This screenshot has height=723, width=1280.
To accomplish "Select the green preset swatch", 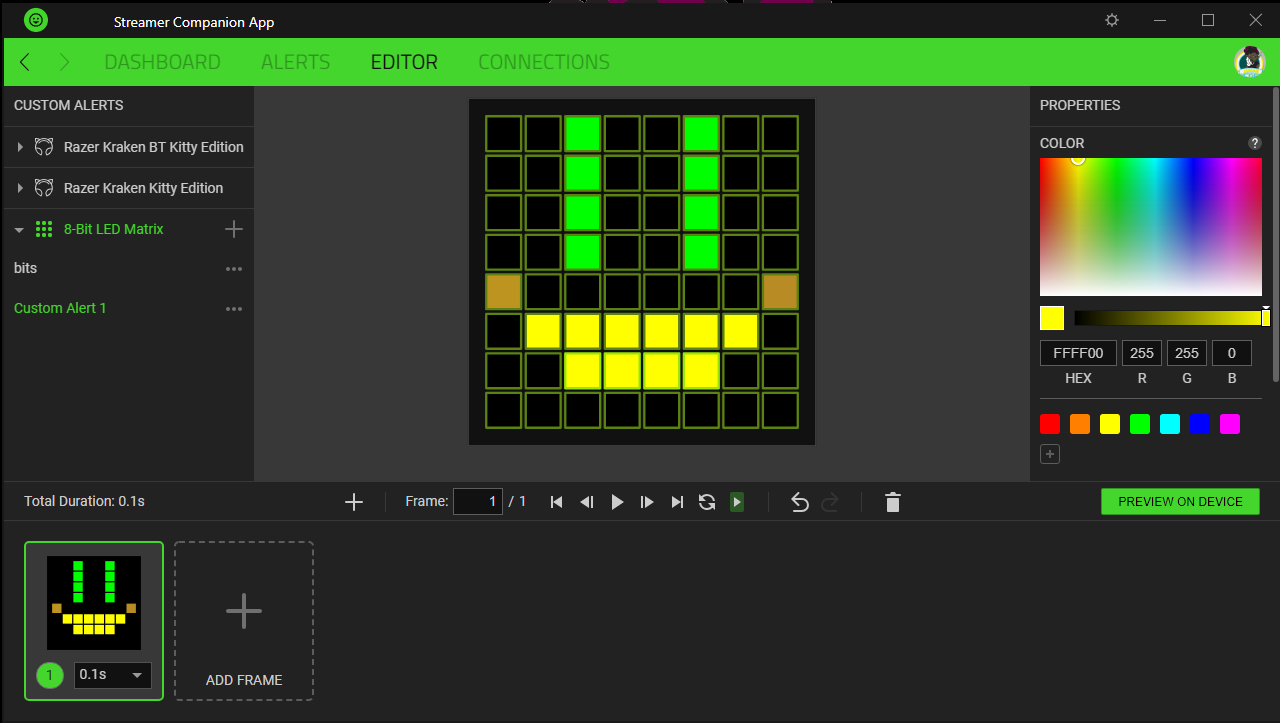I will [1140, 424].
